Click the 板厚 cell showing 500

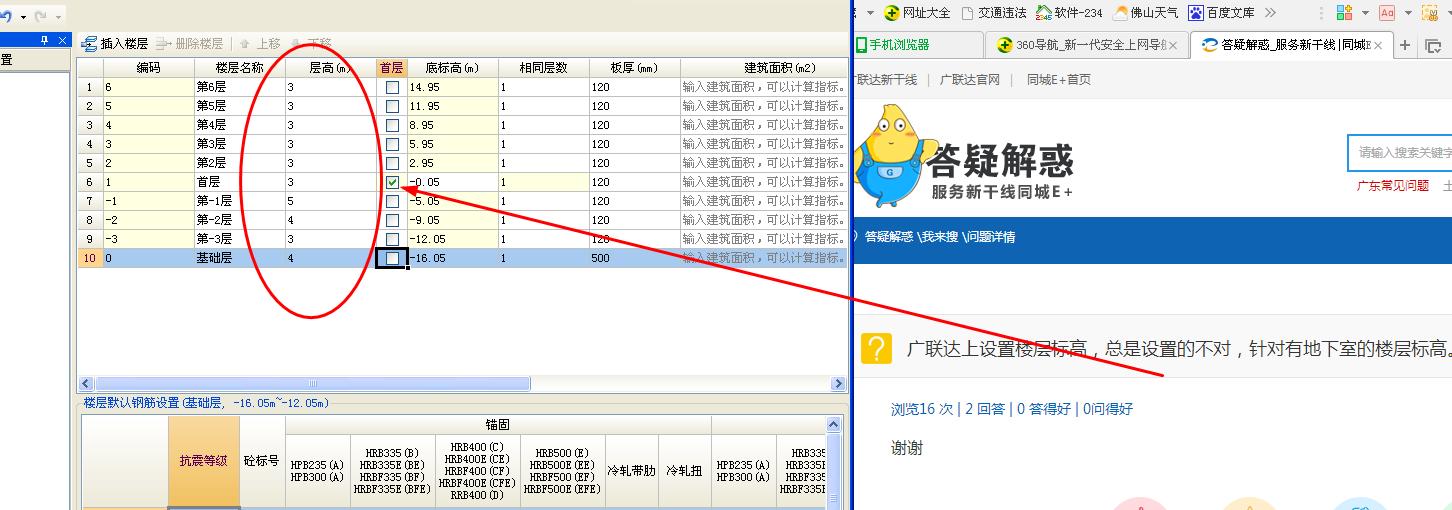[635, 258]
